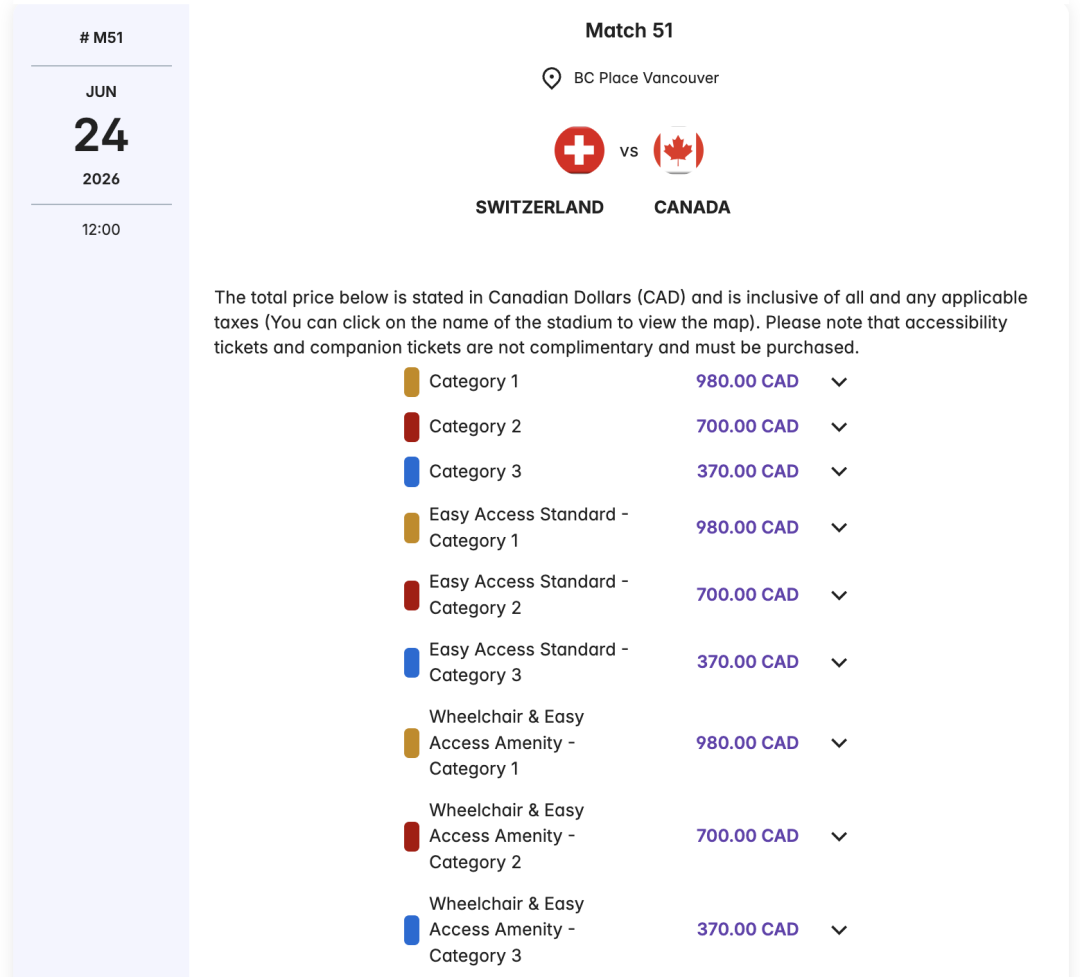Expand Wheelchair & Easy Access Amenity Category 3
1080x977 pixels.
point(839,930)
